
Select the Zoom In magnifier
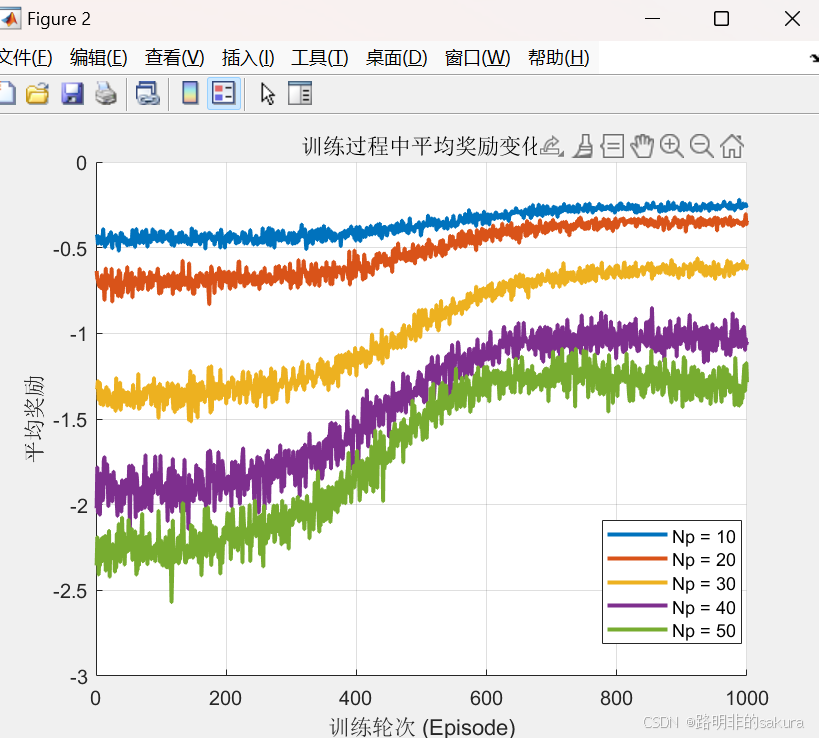point(671,146)
